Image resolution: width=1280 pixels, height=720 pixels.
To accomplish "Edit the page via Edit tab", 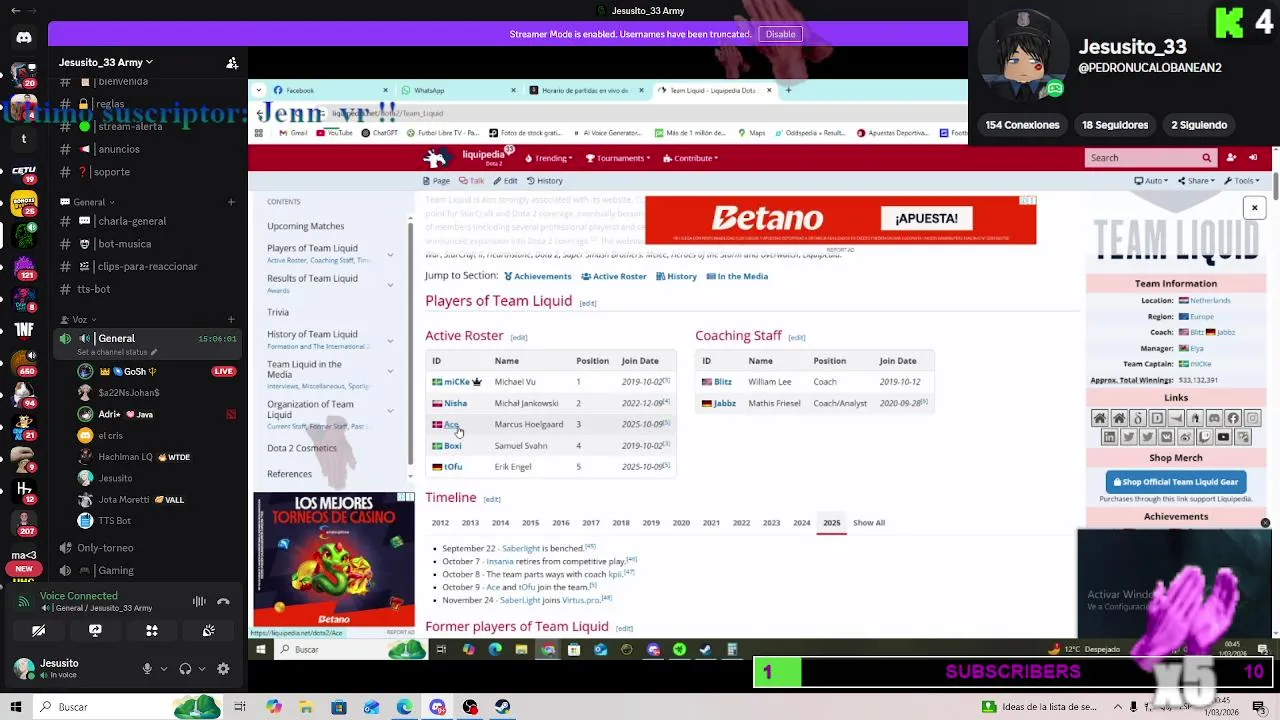I will point(505,181).
